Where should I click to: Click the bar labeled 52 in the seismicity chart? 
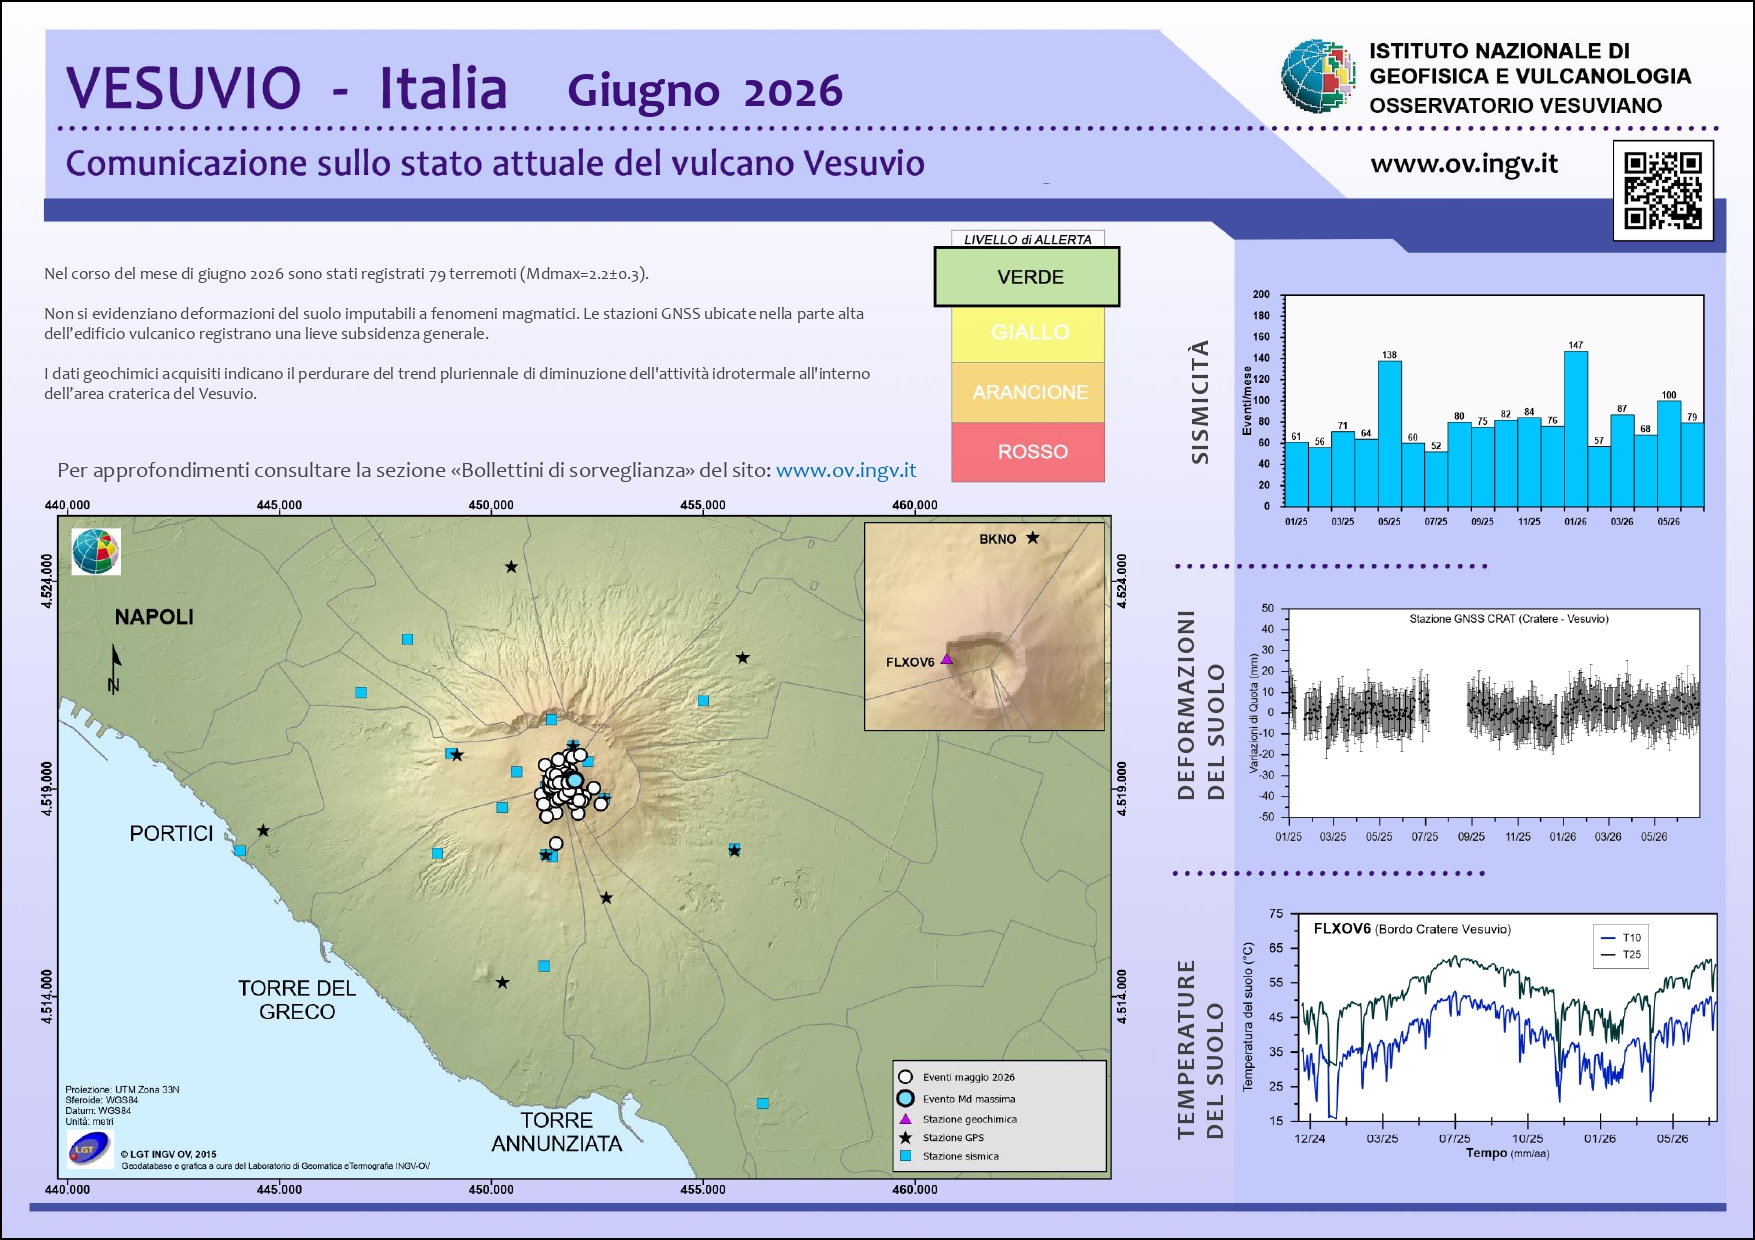pos(1436,478)
